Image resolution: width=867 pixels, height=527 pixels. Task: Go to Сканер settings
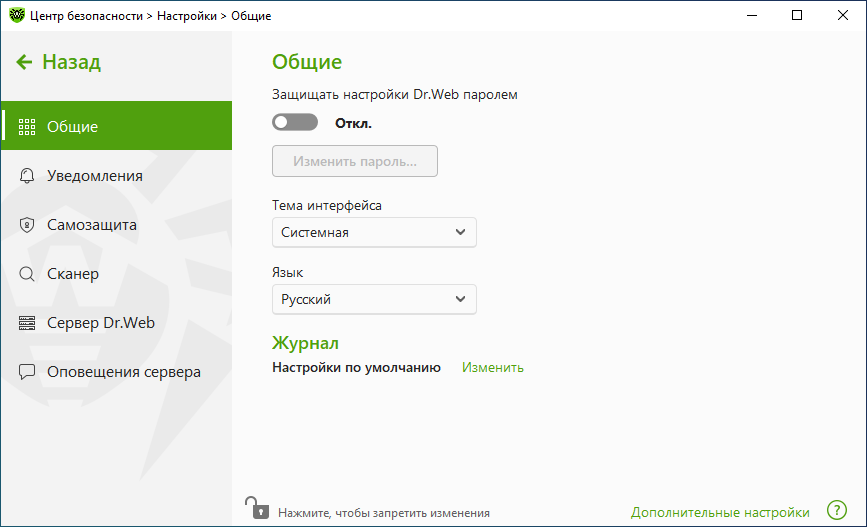(117, 274)
